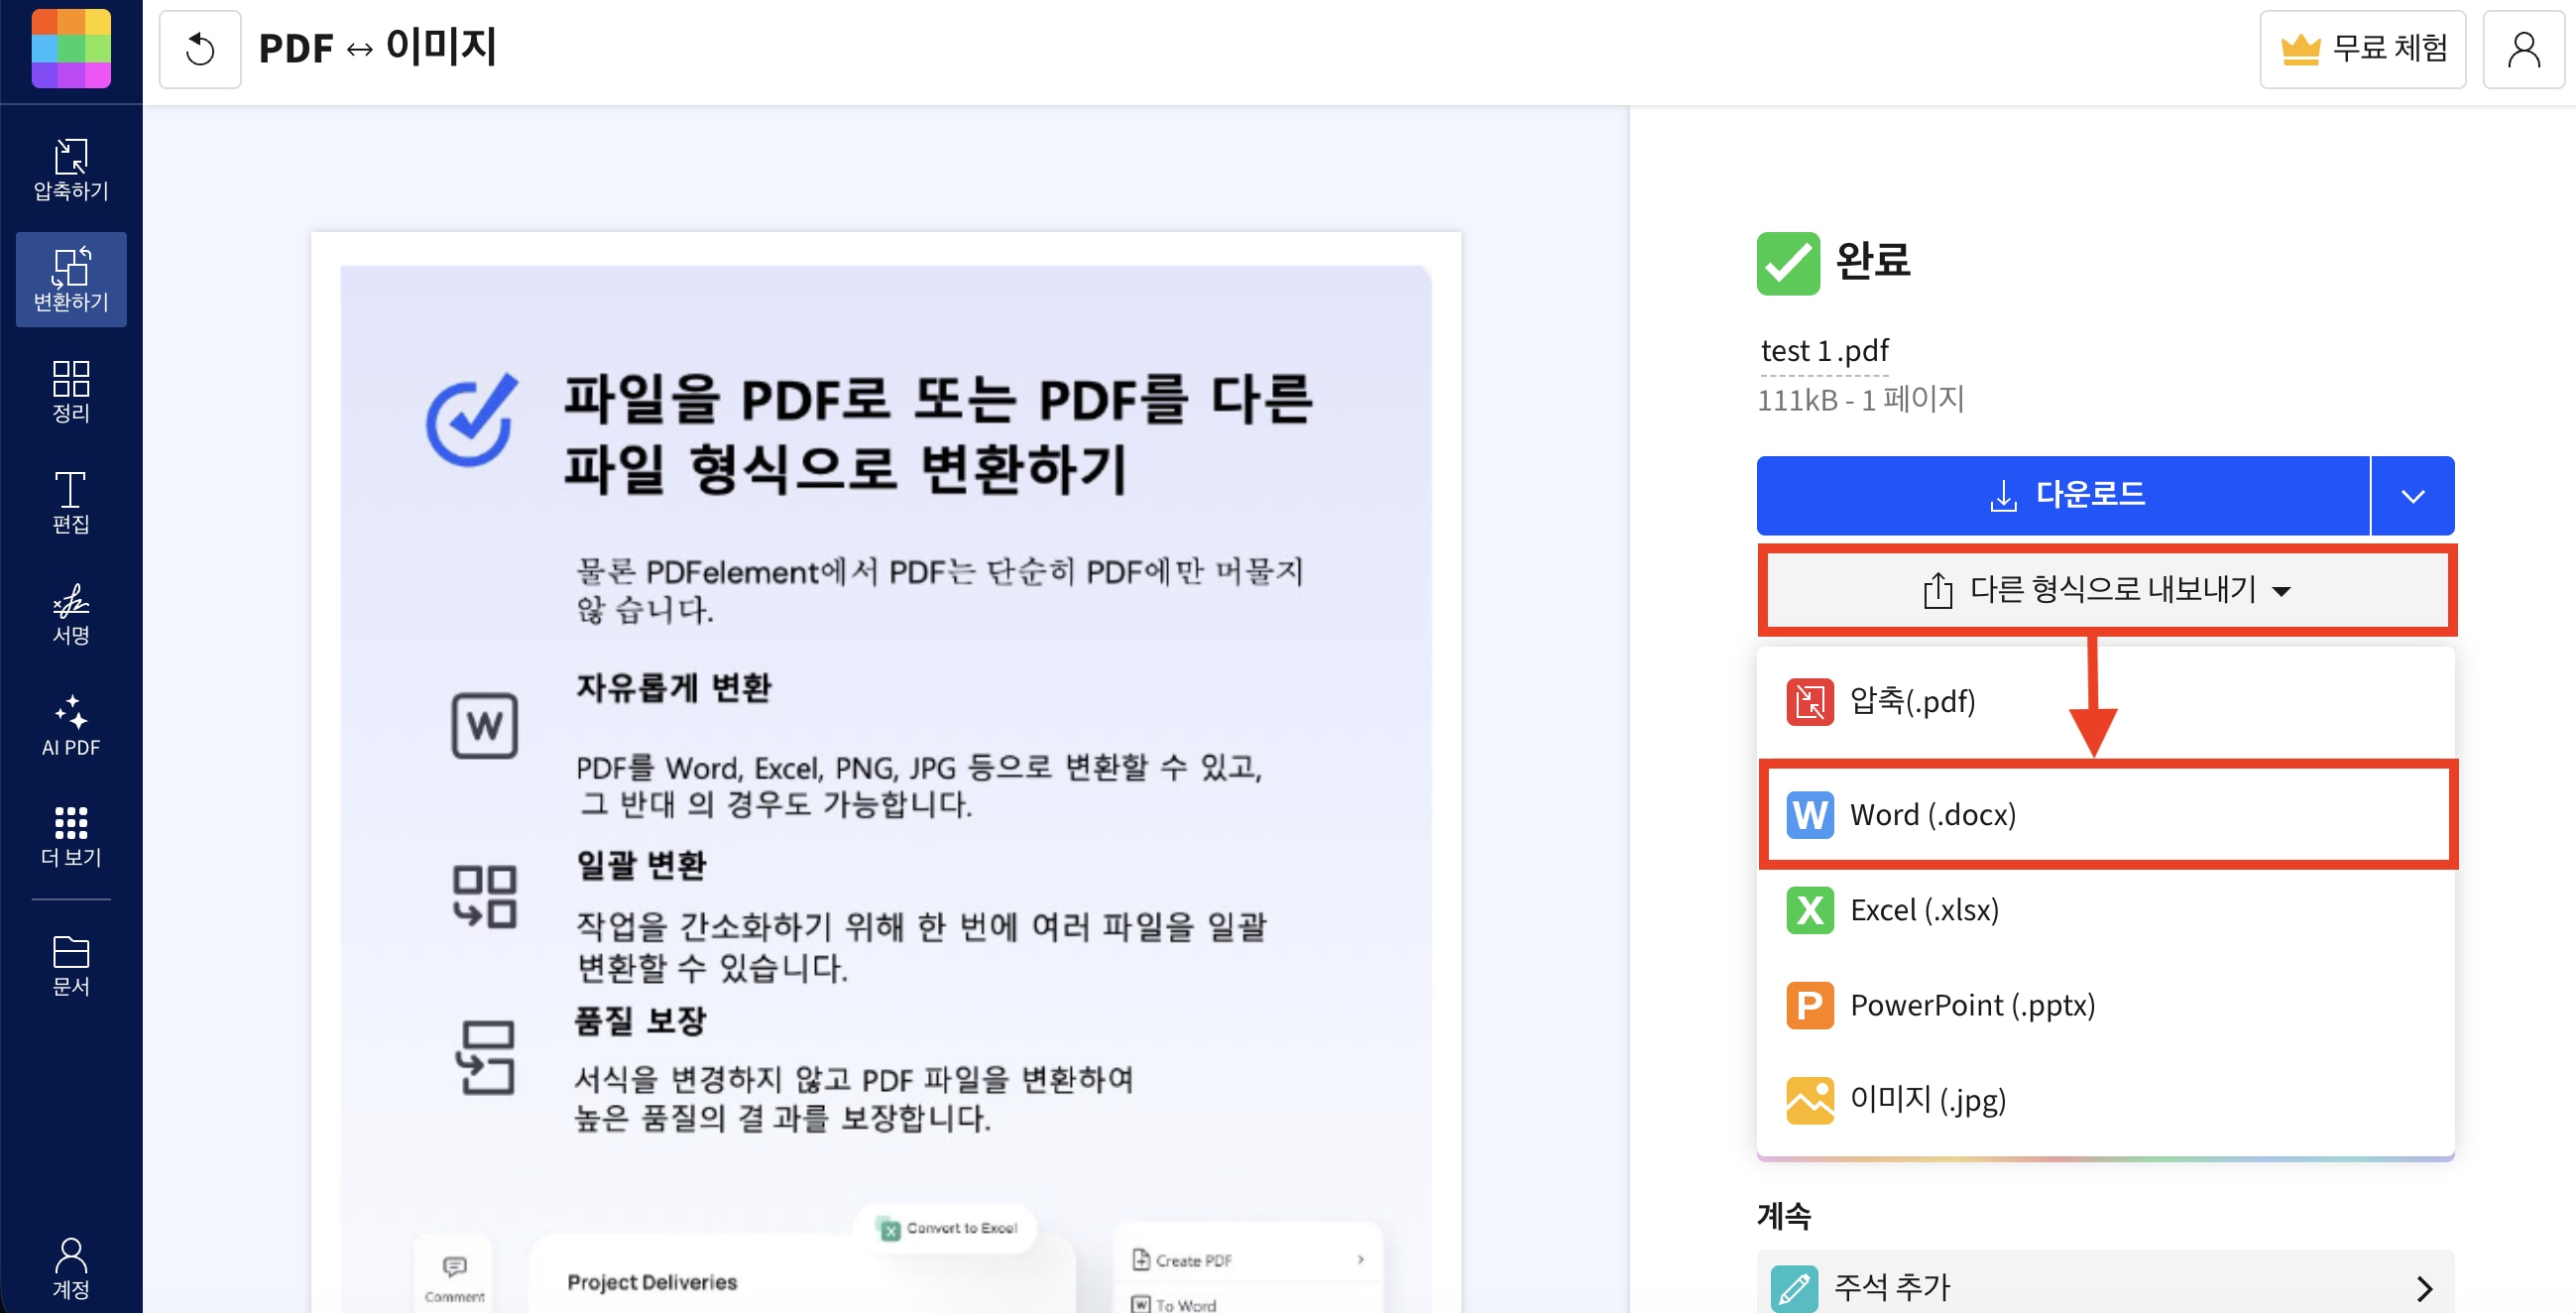This screenshot has width=2576, height=1313.
Task: Open the 문서 documents folder
Action: pyautogui.click(x=71, y=965)
